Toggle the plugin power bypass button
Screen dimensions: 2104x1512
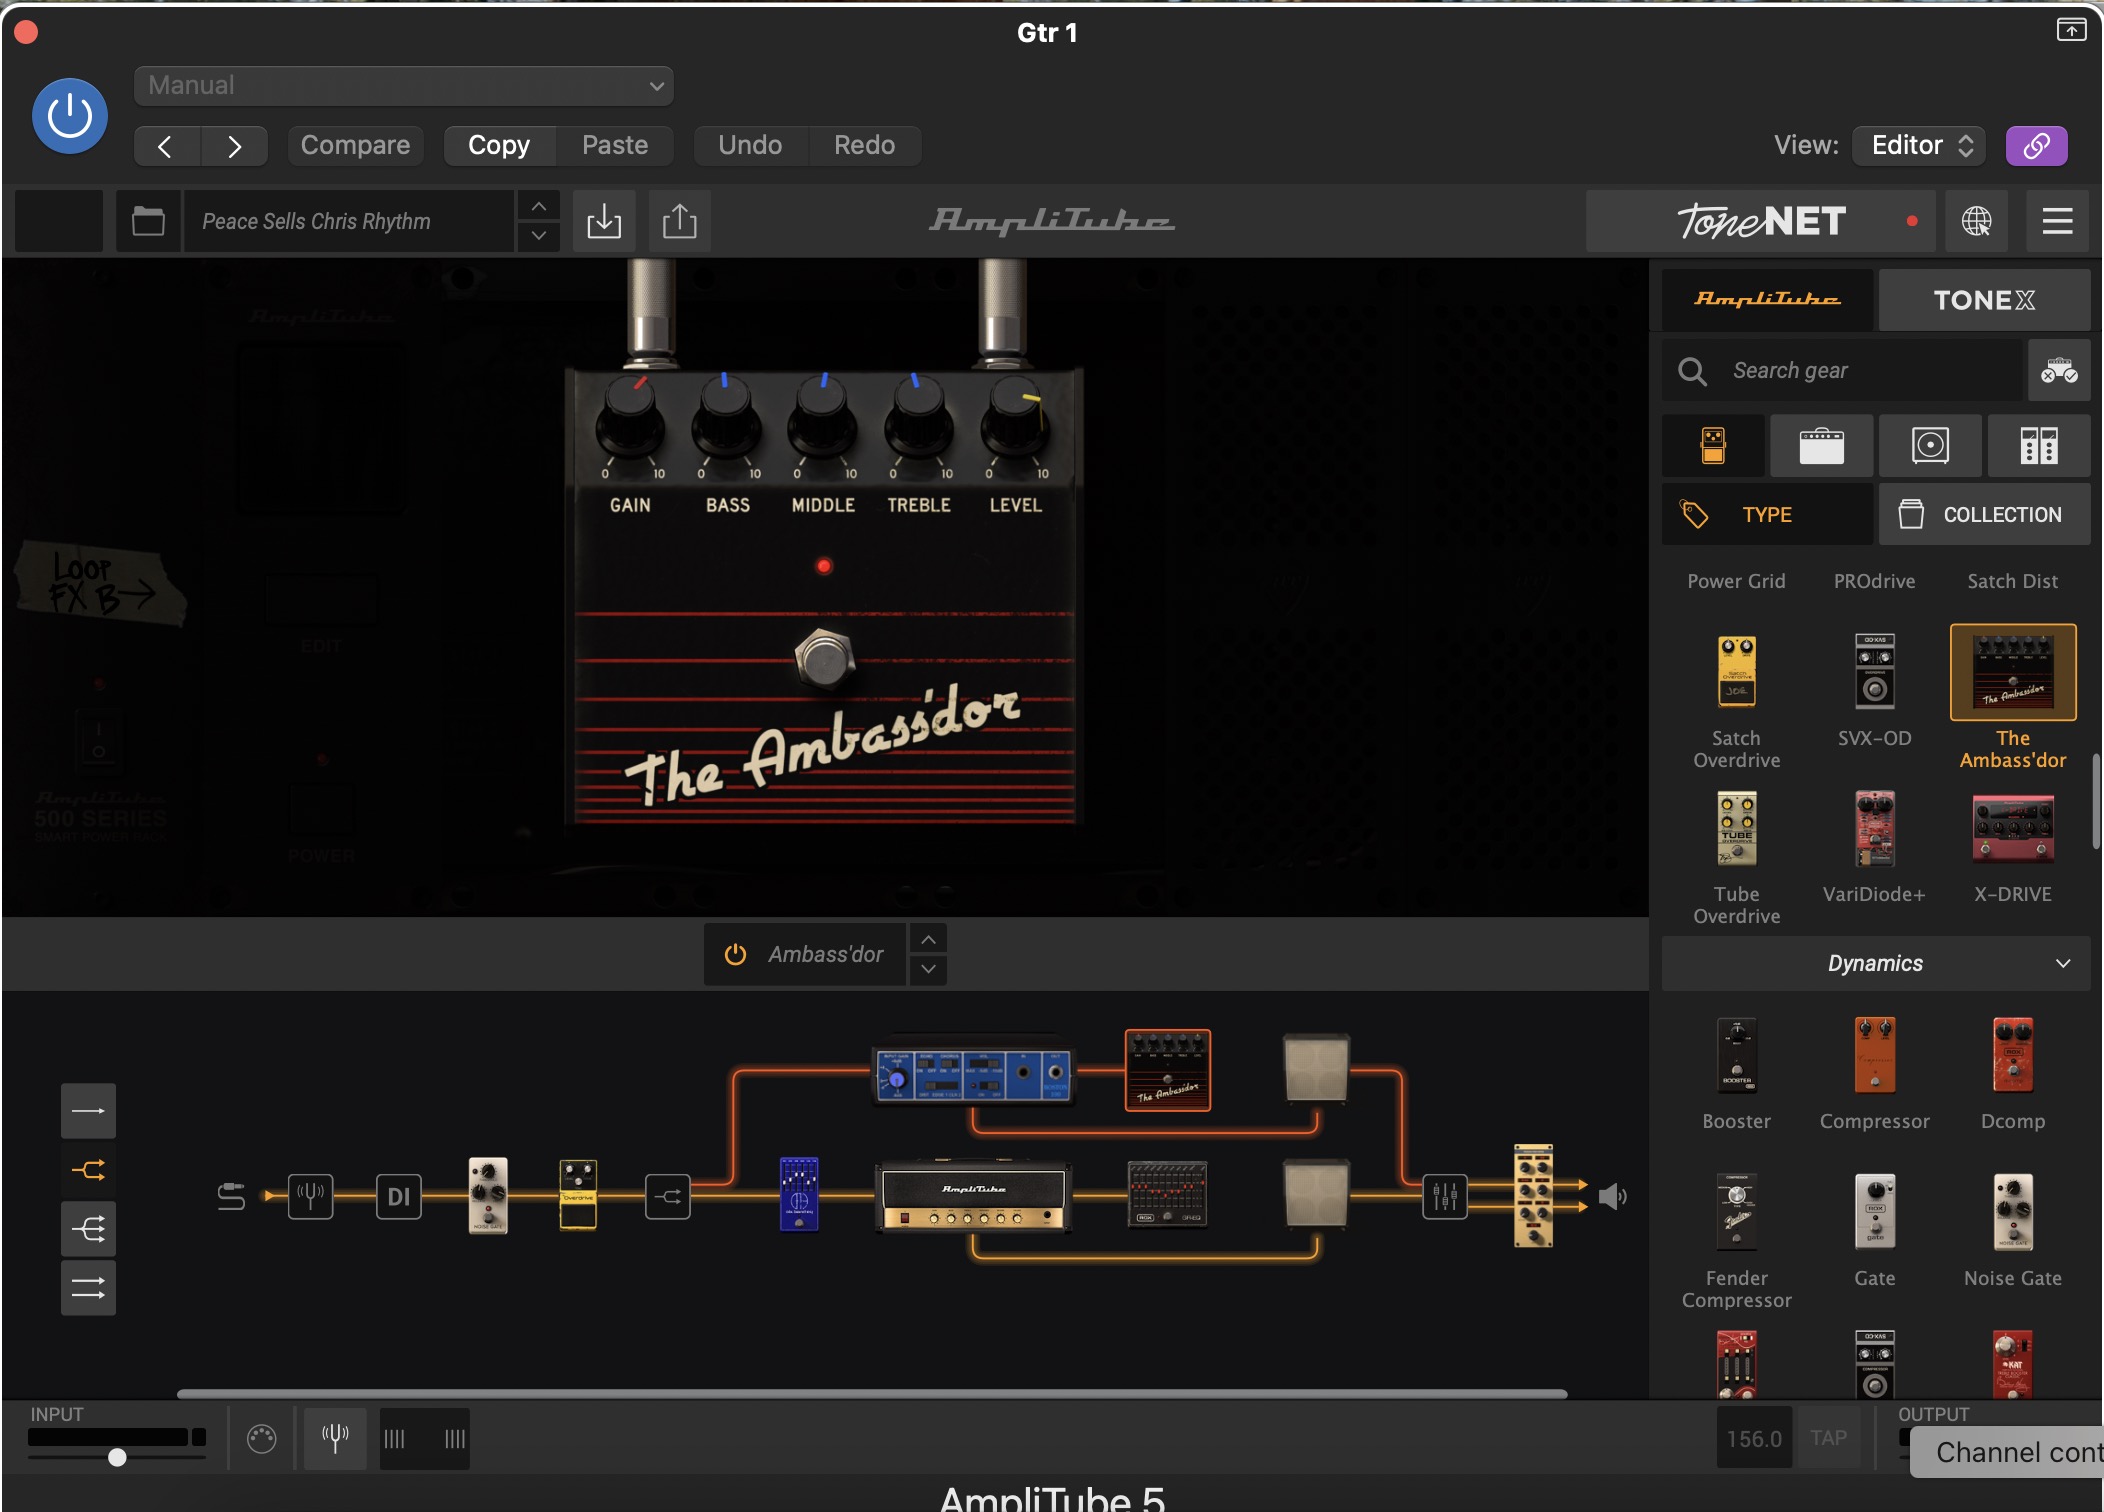click(x=70, y=116)
